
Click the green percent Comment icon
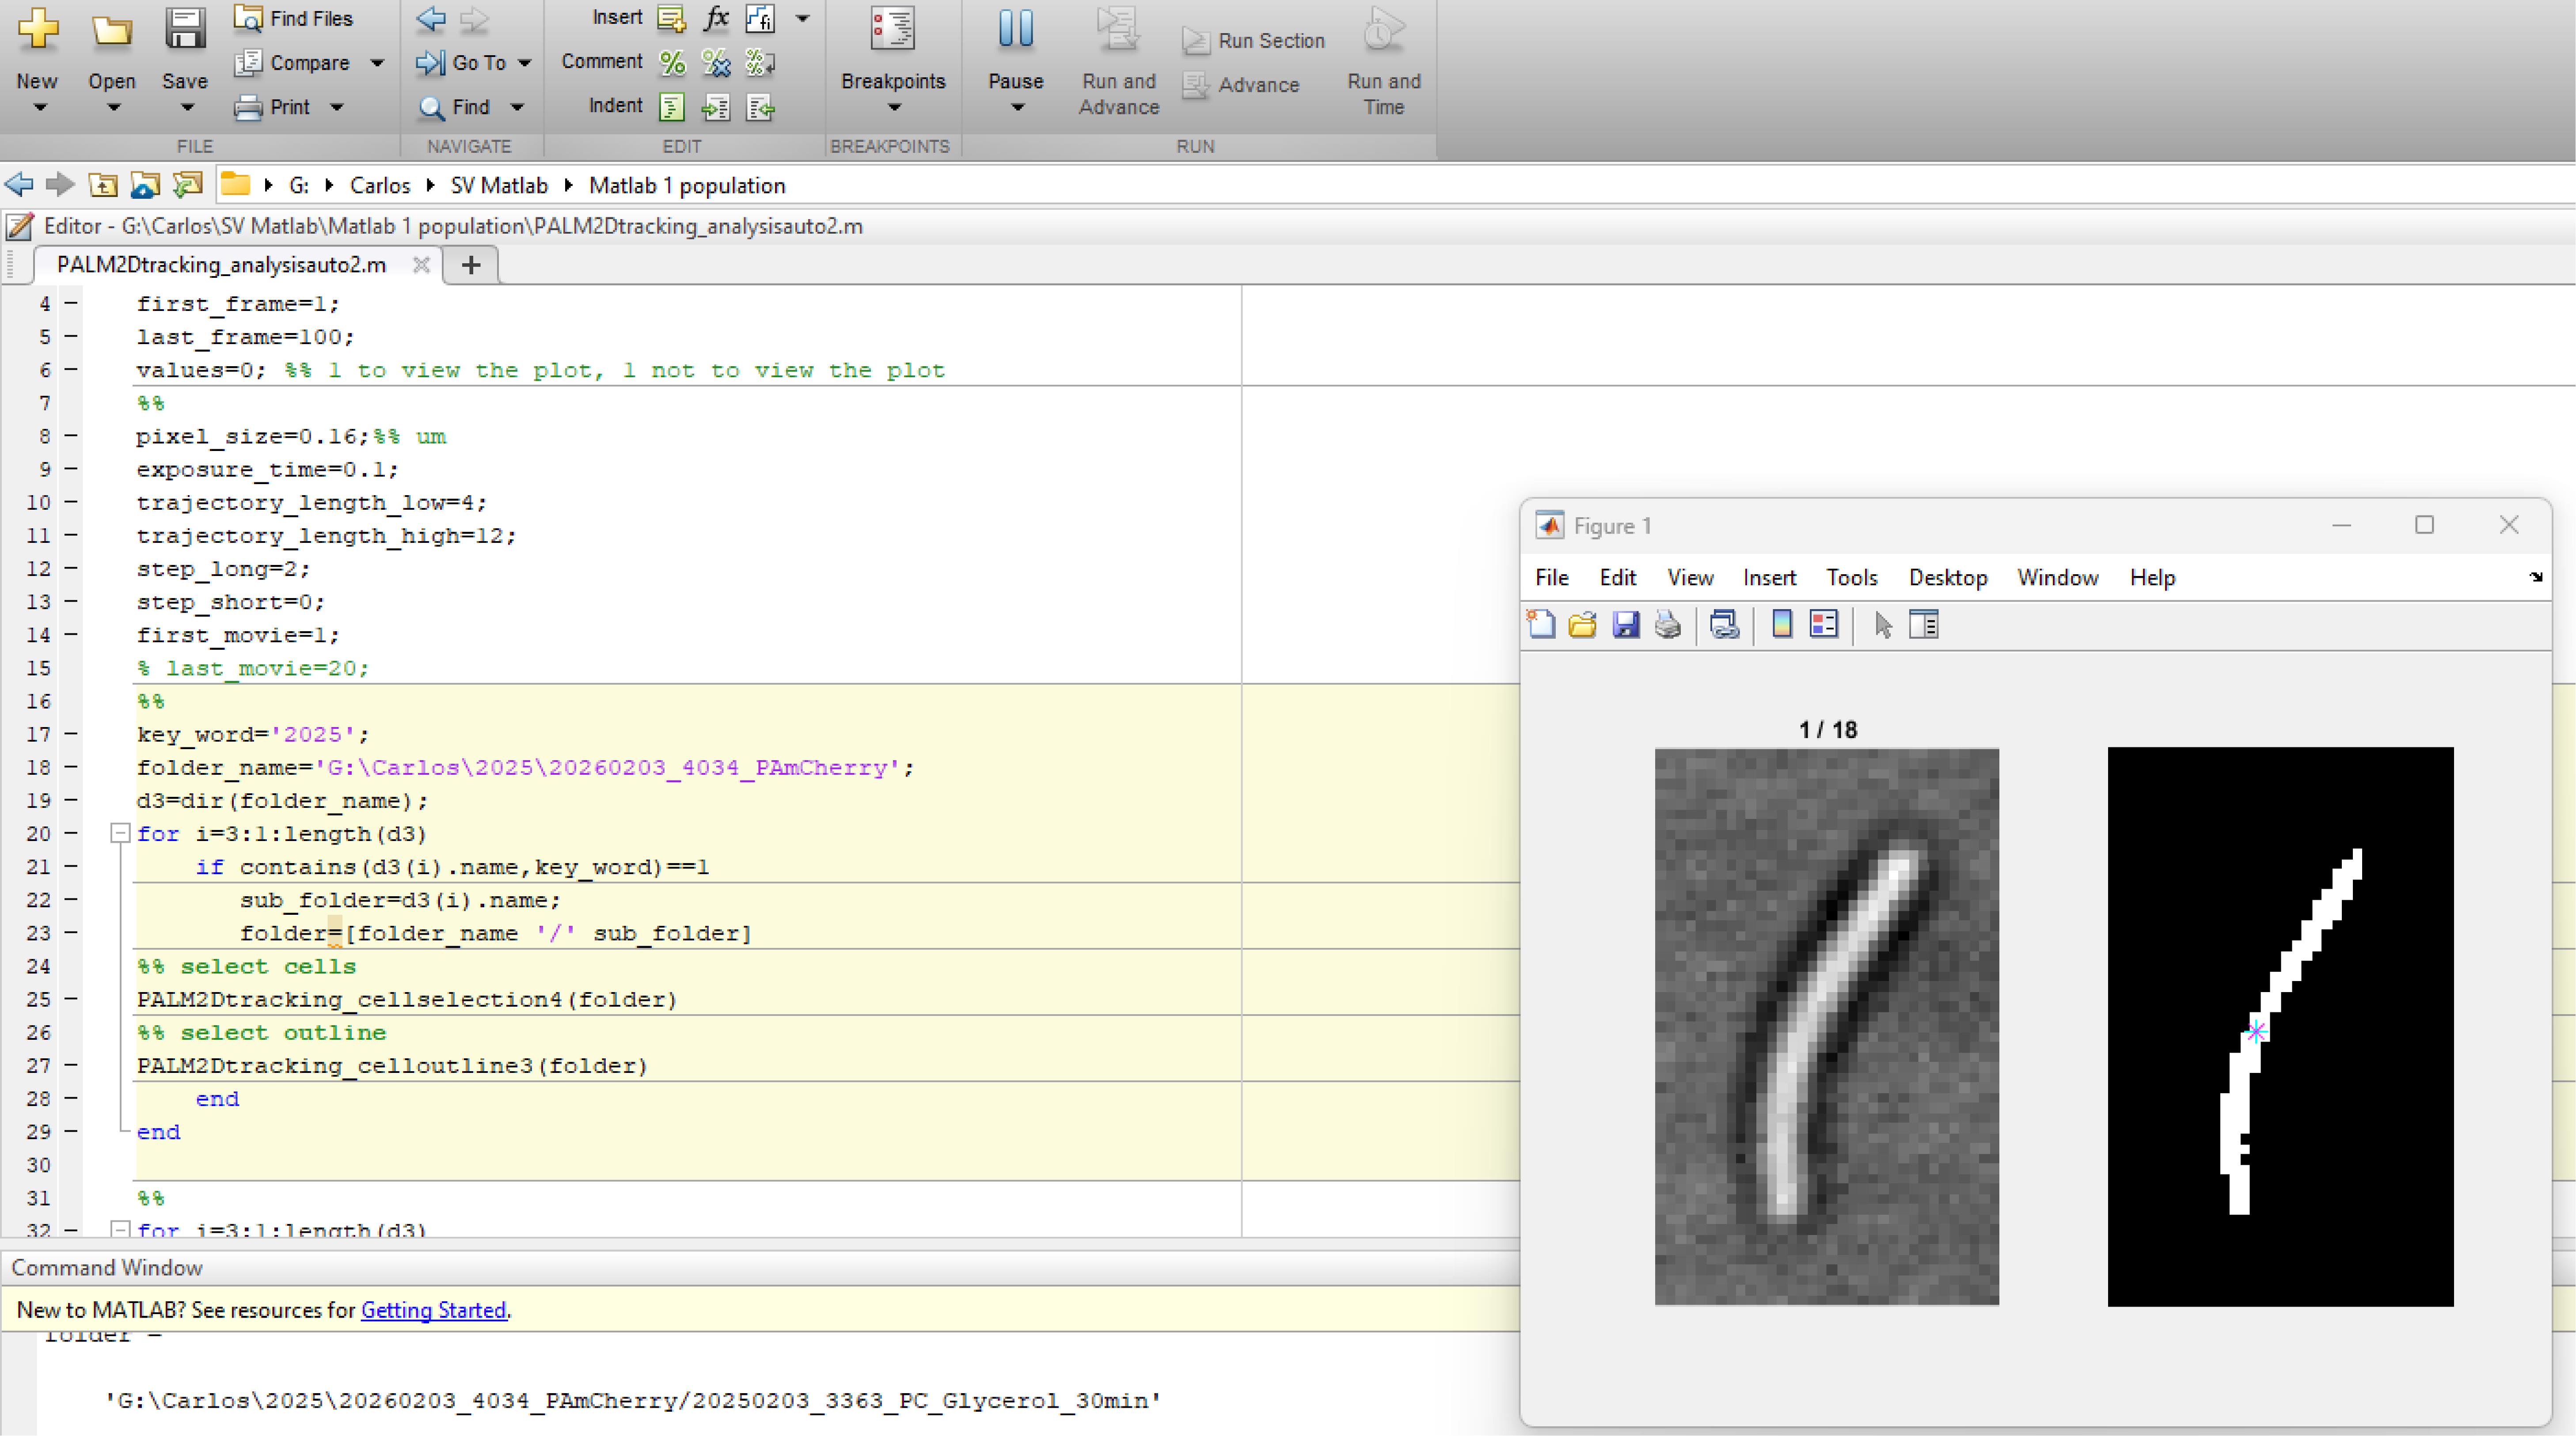[672, 63]
